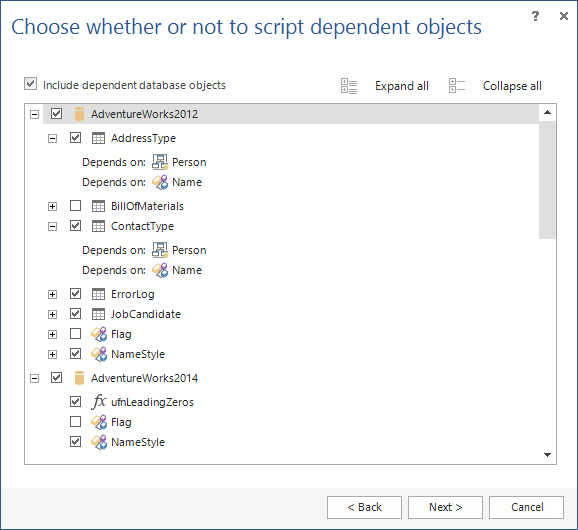Click the Name type icon under AddressType
578x530 pixels.
(160, 182)
